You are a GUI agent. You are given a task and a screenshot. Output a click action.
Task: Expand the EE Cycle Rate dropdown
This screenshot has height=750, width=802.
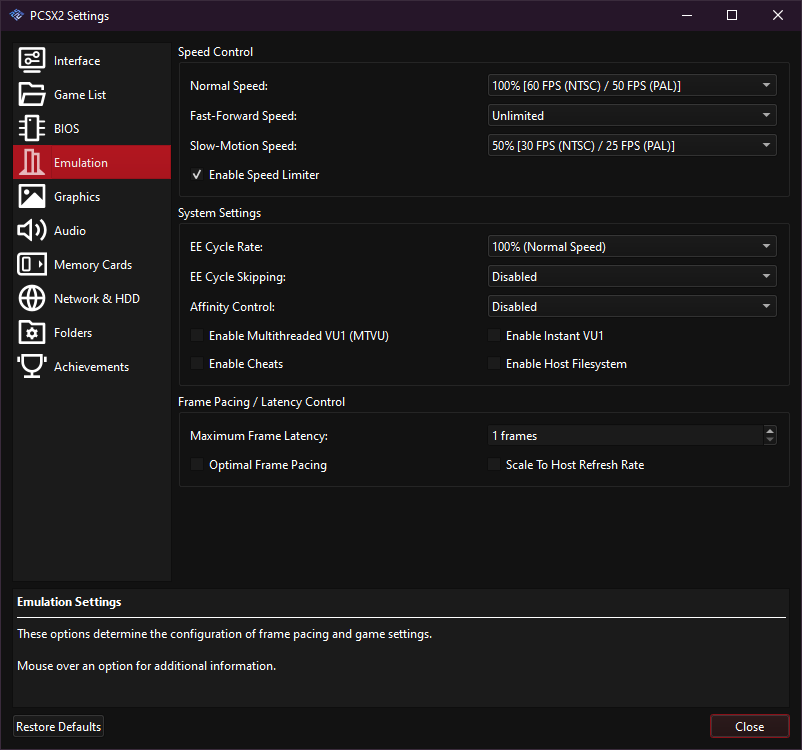[632, 247]
